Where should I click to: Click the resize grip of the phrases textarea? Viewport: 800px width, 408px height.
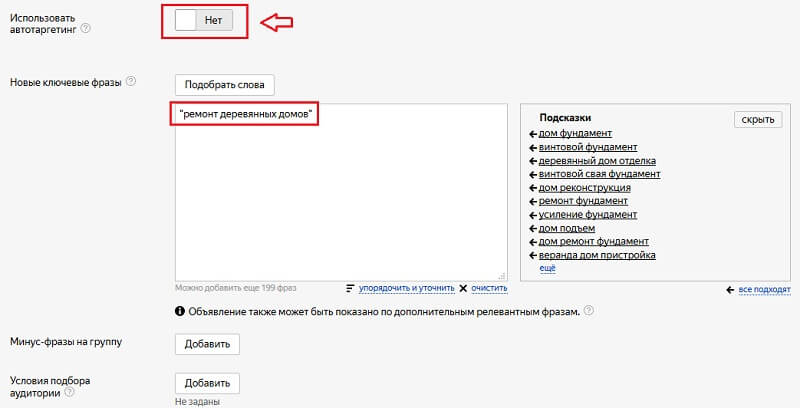(502, 276)
